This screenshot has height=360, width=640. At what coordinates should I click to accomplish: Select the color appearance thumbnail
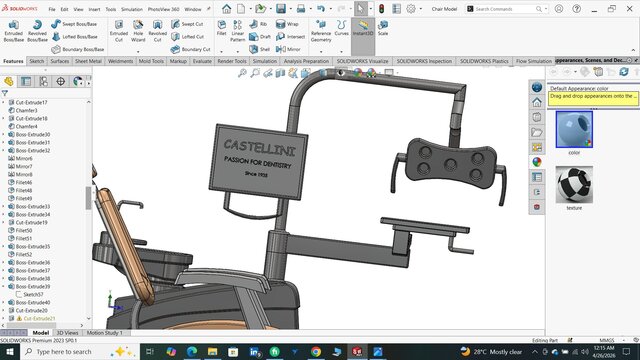click(574, 129)
